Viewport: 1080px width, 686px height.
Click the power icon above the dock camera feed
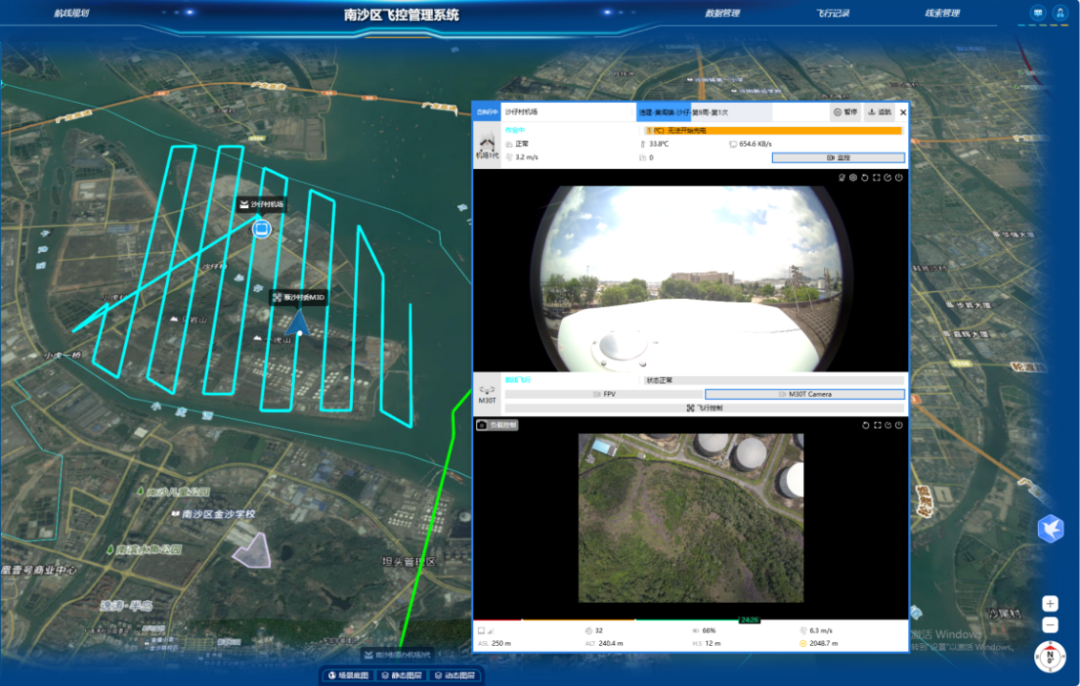coord(899,178)
